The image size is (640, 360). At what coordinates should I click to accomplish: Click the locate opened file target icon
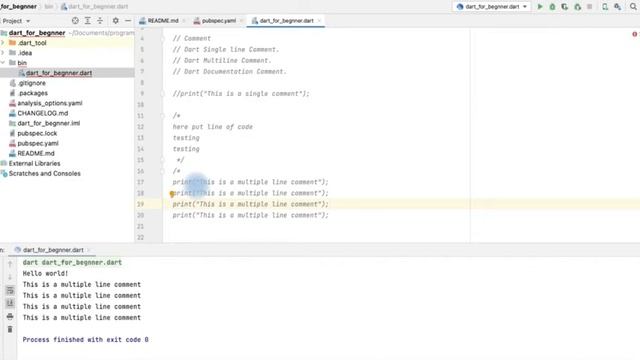(x=75, y=20)
